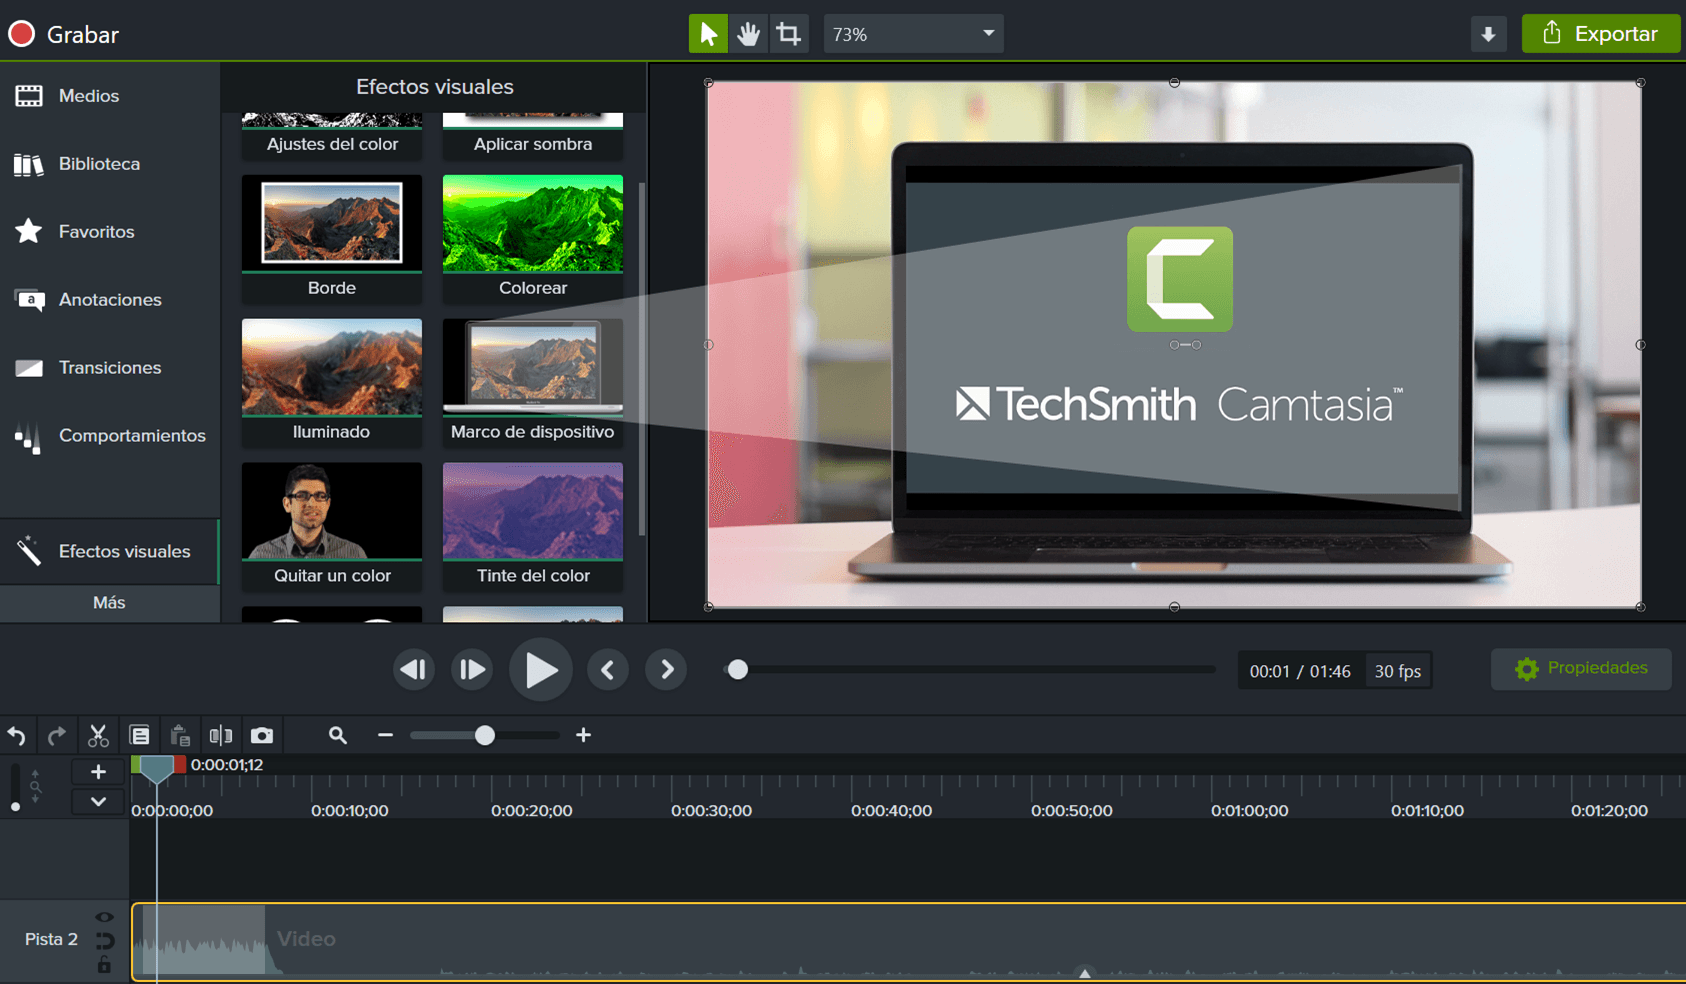The width and height of the screenshot is (1686, 984).
Task: Select the Crop tool in top toolbar
Action: pos(789,34)
